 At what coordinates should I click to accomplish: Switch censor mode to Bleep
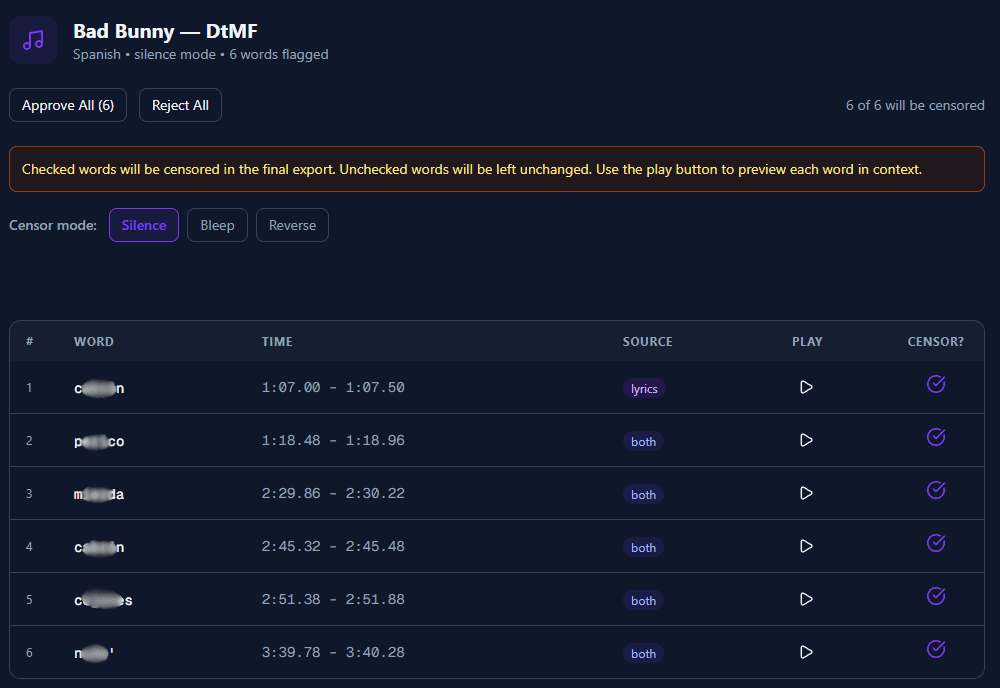click(x=217, y=225)
